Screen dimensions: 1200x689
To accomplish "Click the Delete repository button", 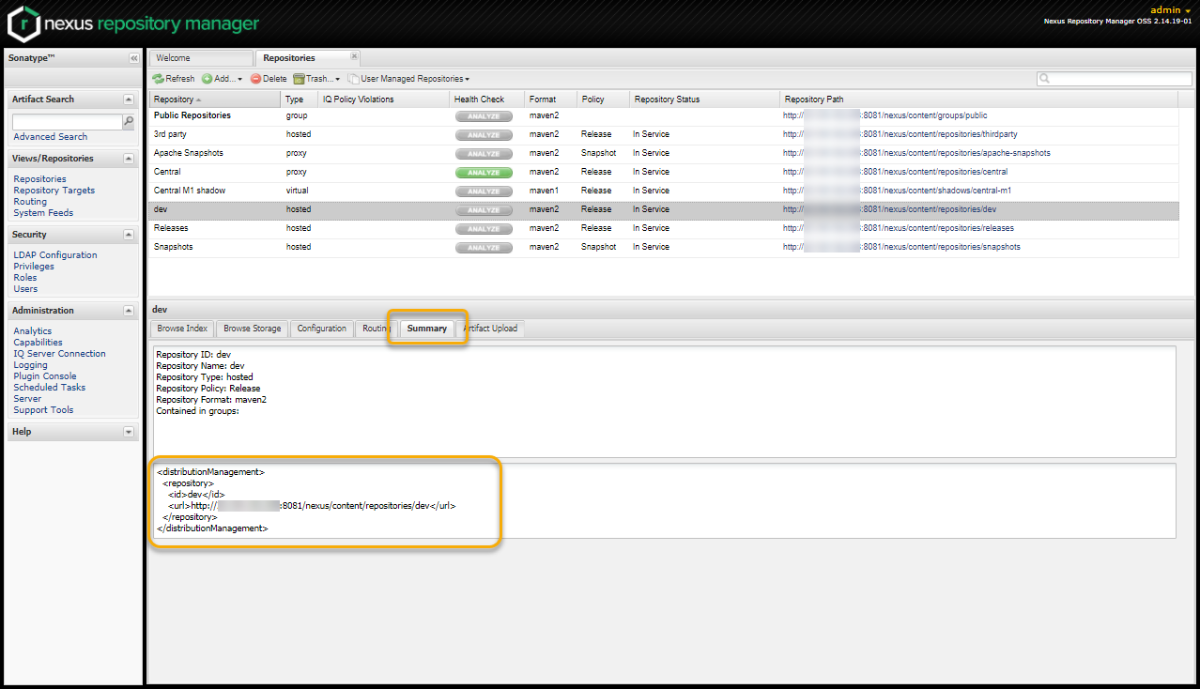I will 269,79.
